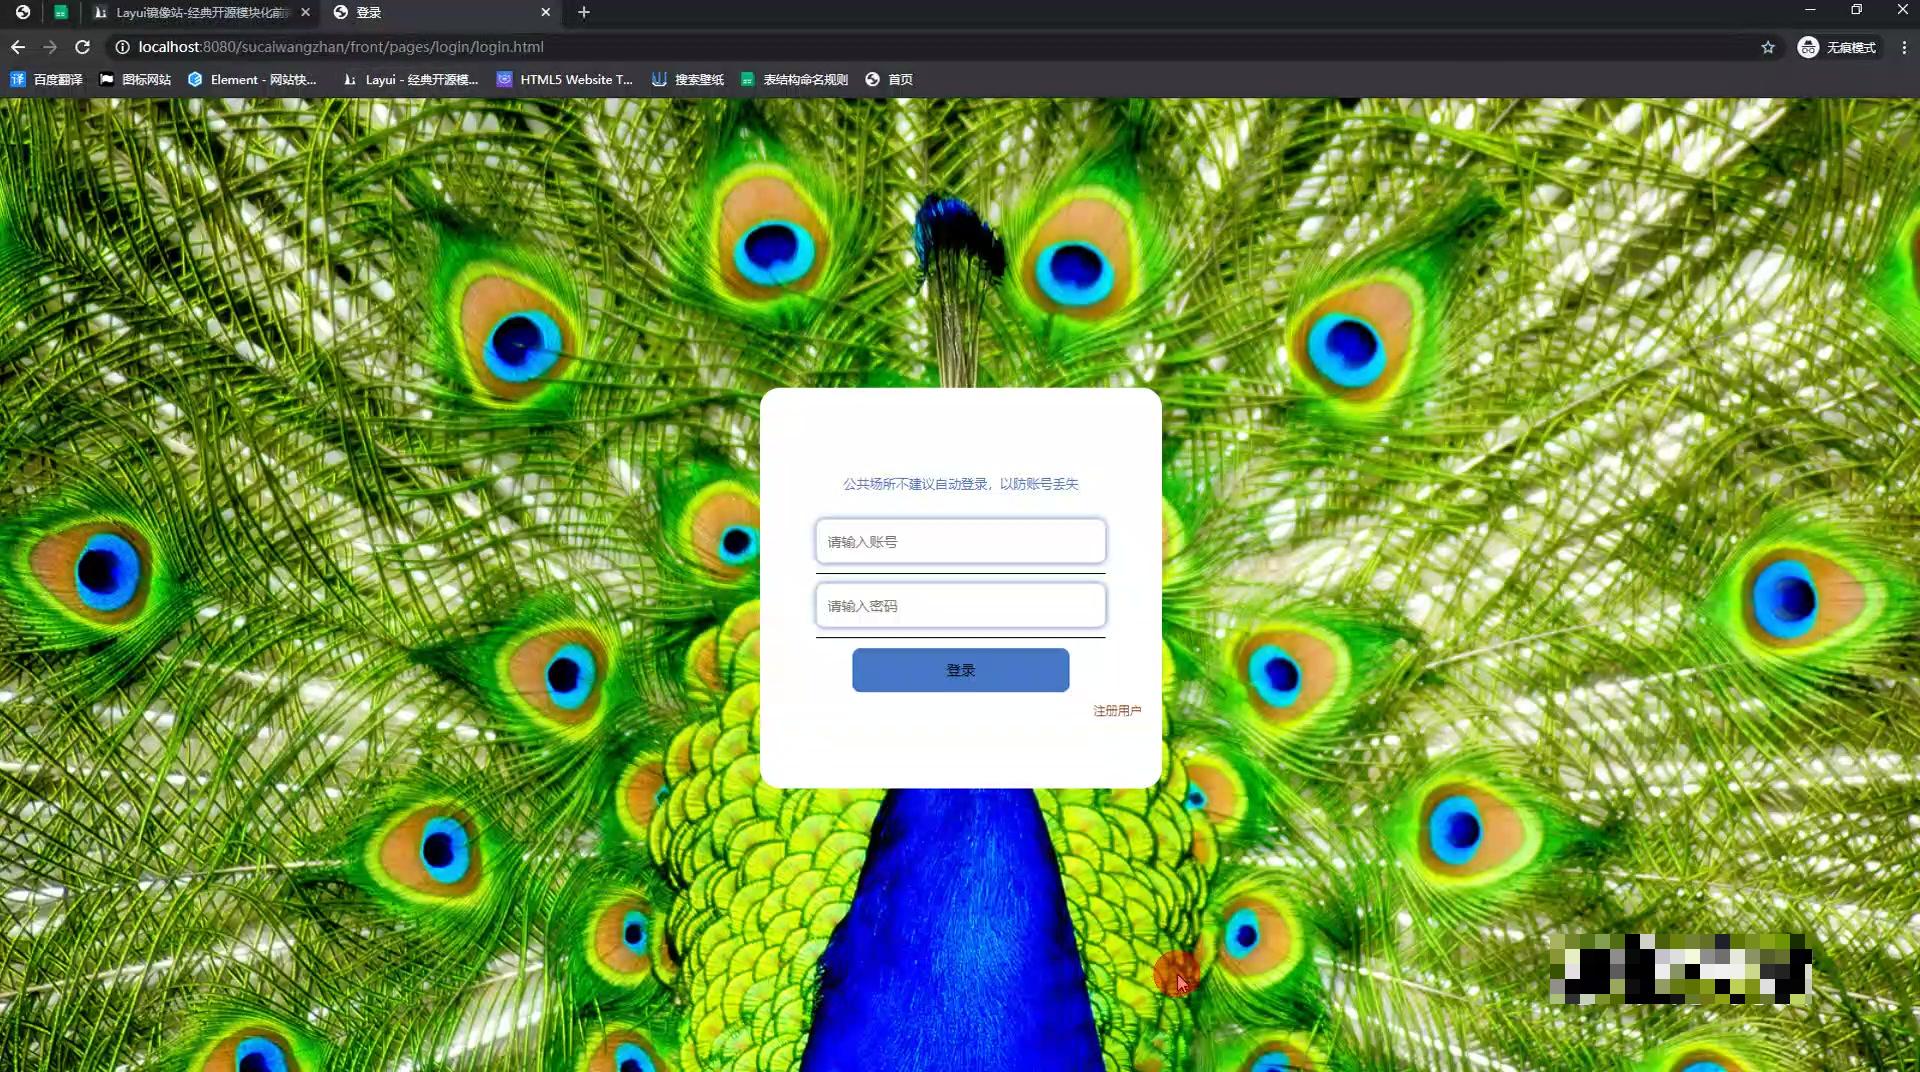
Task: Open the Layui - 经典开源模... bookmark
Action: pyautogui.click(x=410, y=79)
